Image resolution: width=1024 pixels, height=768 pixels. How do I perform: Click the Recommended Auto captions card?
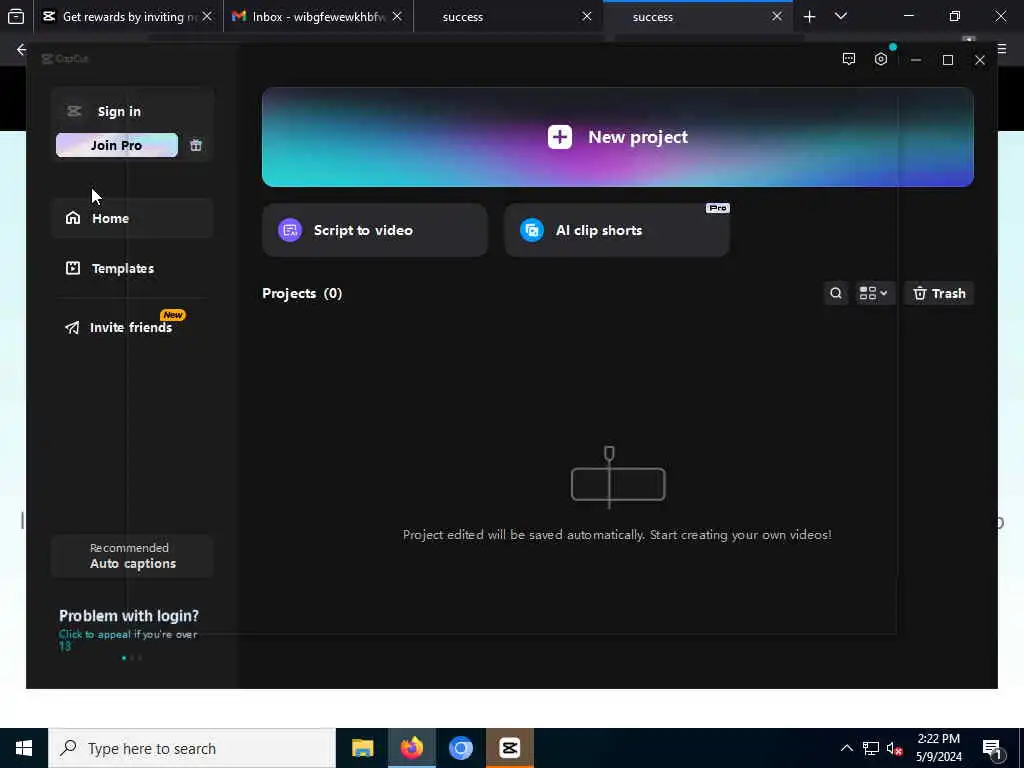(x=133, y=556)
